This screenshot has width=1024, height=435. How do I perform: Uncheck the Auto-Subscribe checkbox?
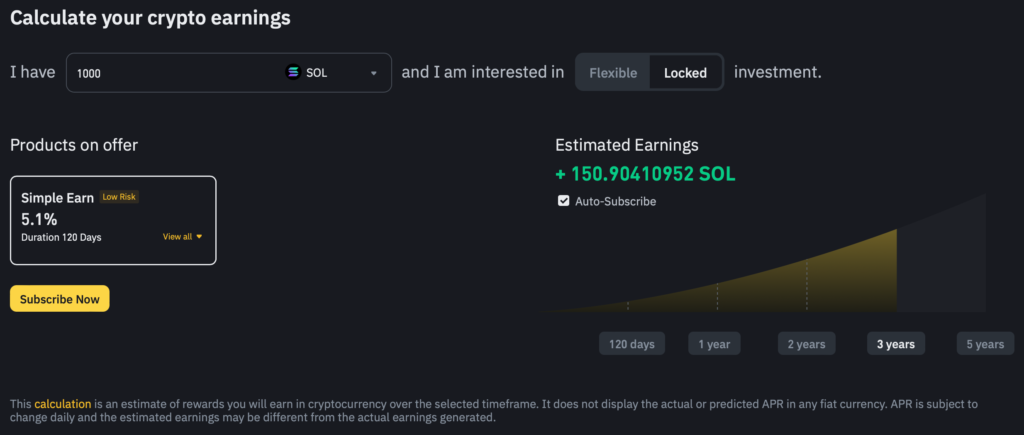(564, 201)
